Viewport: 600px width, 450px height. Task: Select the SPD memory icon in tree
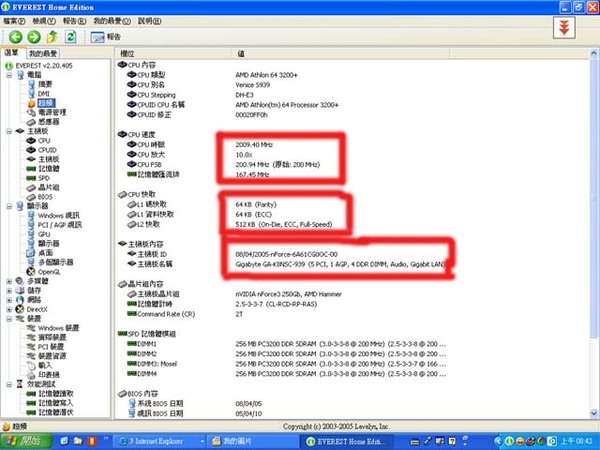[x=31, y=178]
